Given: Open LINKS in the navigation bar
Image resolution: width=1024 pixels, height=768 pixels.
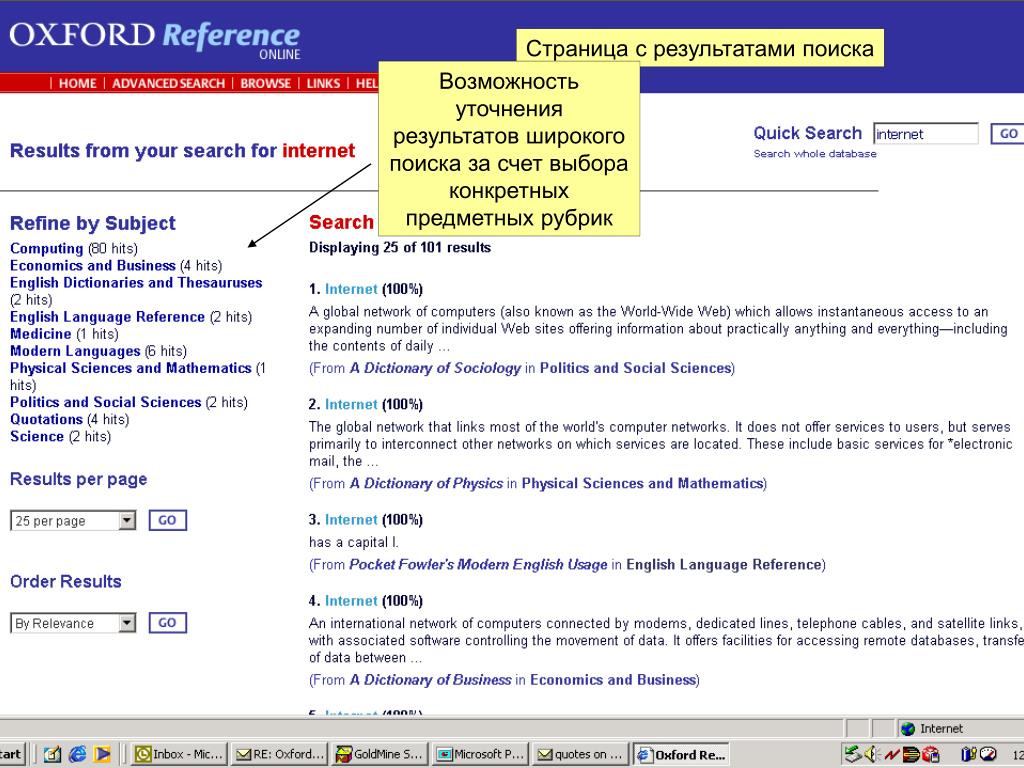Looking at the screenshot, I should click(x=323, y=84).
